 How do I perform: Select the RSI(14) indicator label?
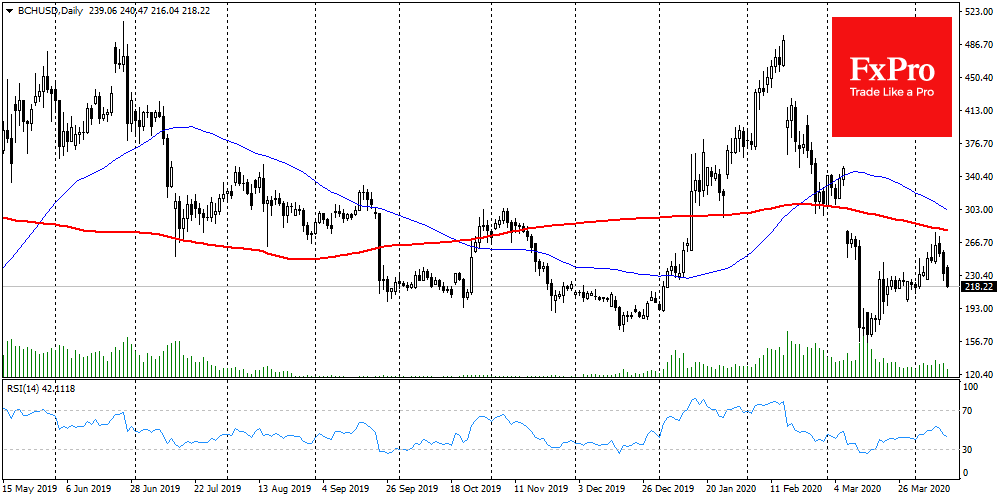click(x=25, y=388)
